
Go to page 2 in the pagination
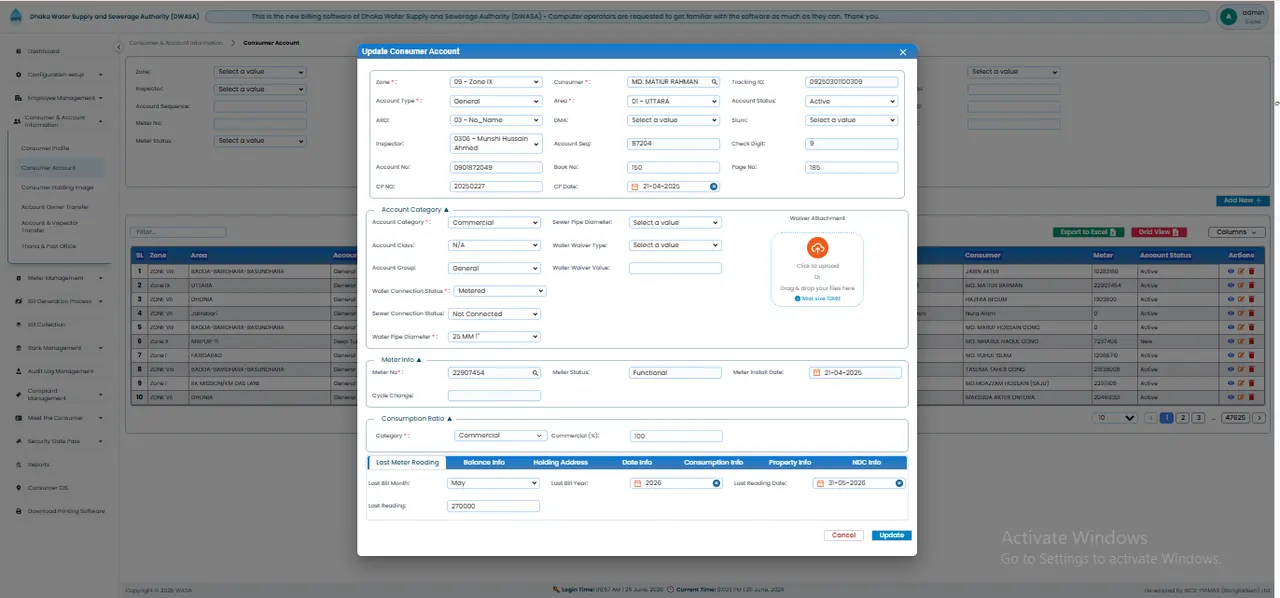[1182, 418]
